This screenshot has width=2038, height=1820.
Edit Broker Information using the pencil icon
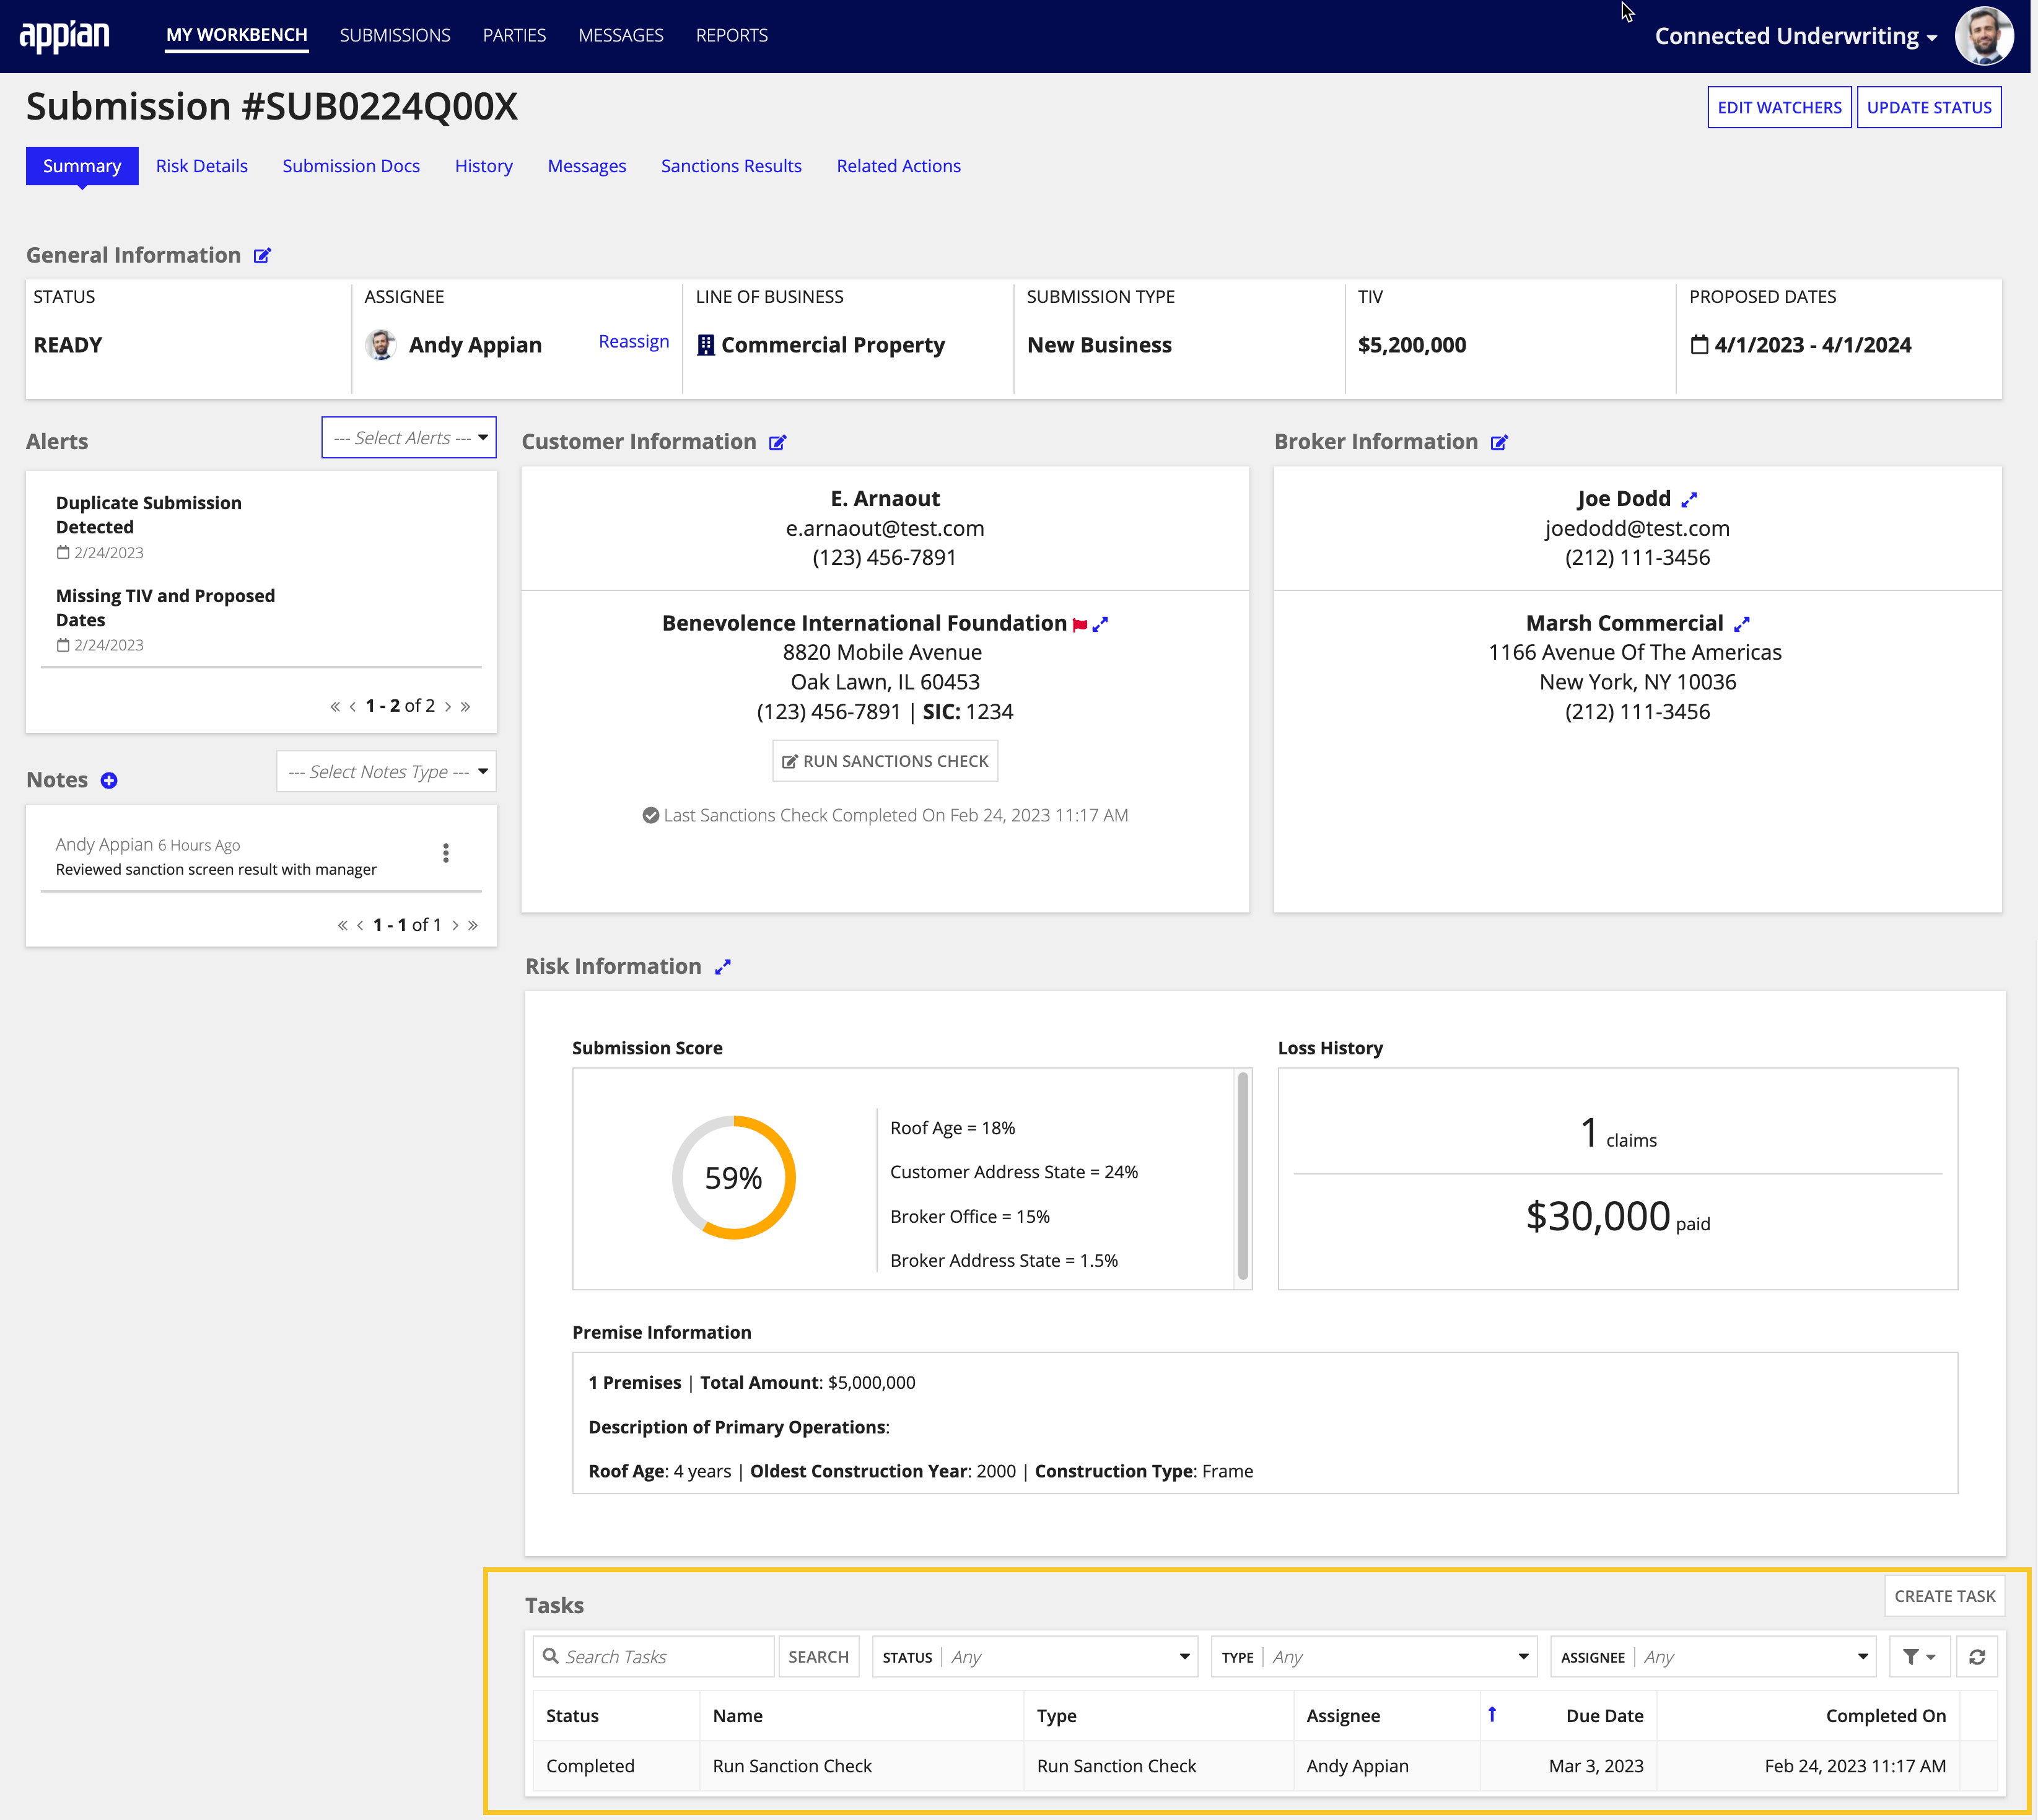click(x=1499, y=442)
